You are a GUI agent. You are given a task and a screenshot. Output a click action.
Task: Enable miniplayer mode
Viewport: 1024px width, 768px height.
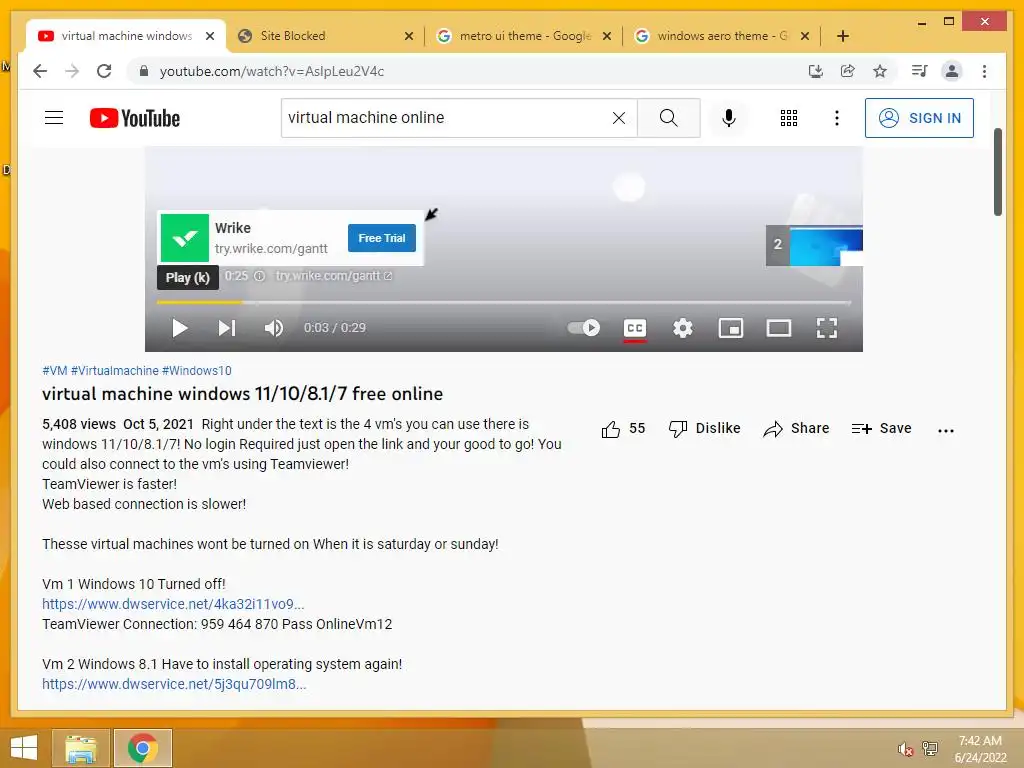click(x=731, y=328)
